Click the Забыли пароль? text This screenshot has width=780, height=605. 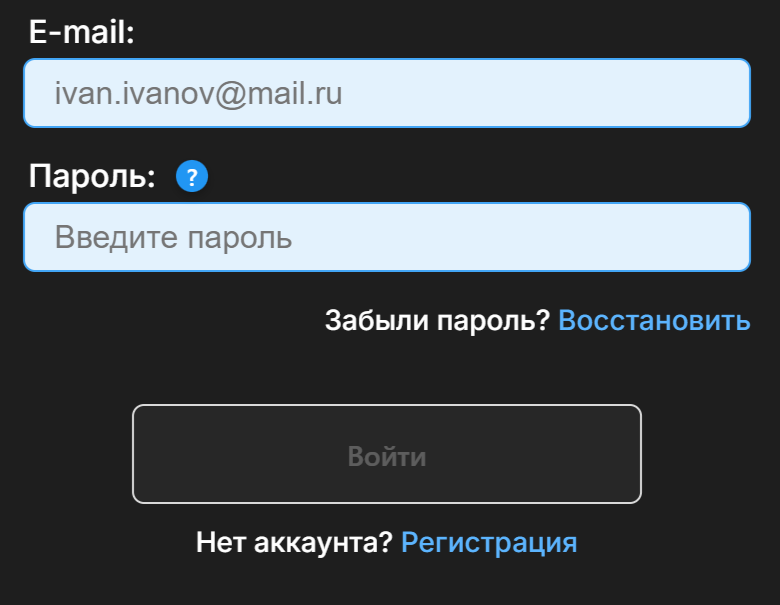tap(437, 321)
